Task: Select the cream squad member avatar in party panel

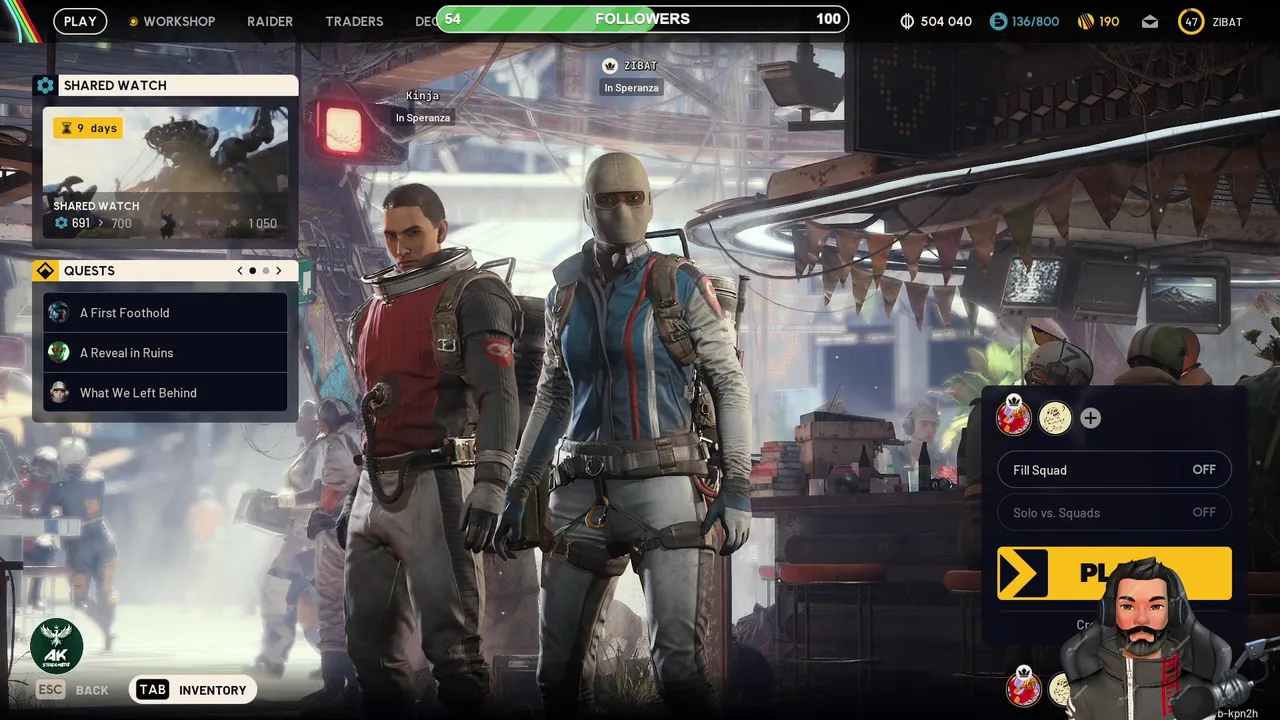Action: [x=1055, y=419]
